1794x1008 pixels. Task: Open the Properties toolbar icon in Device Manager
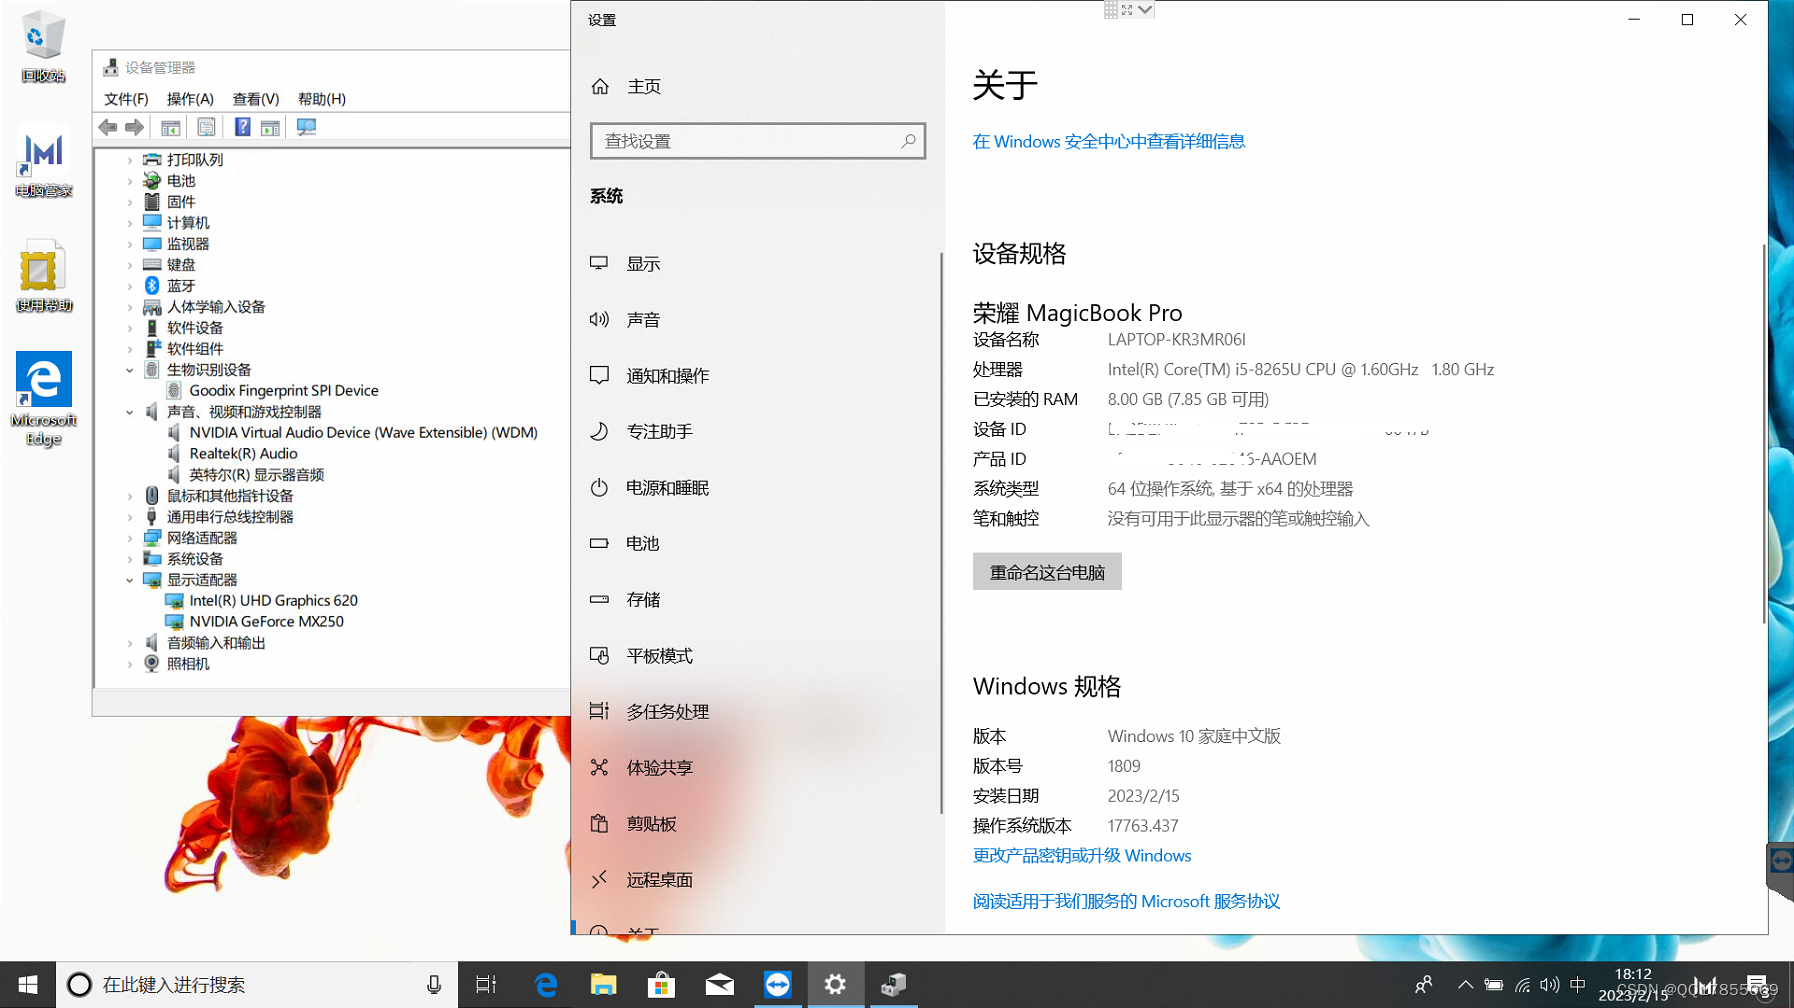[206, 127]
